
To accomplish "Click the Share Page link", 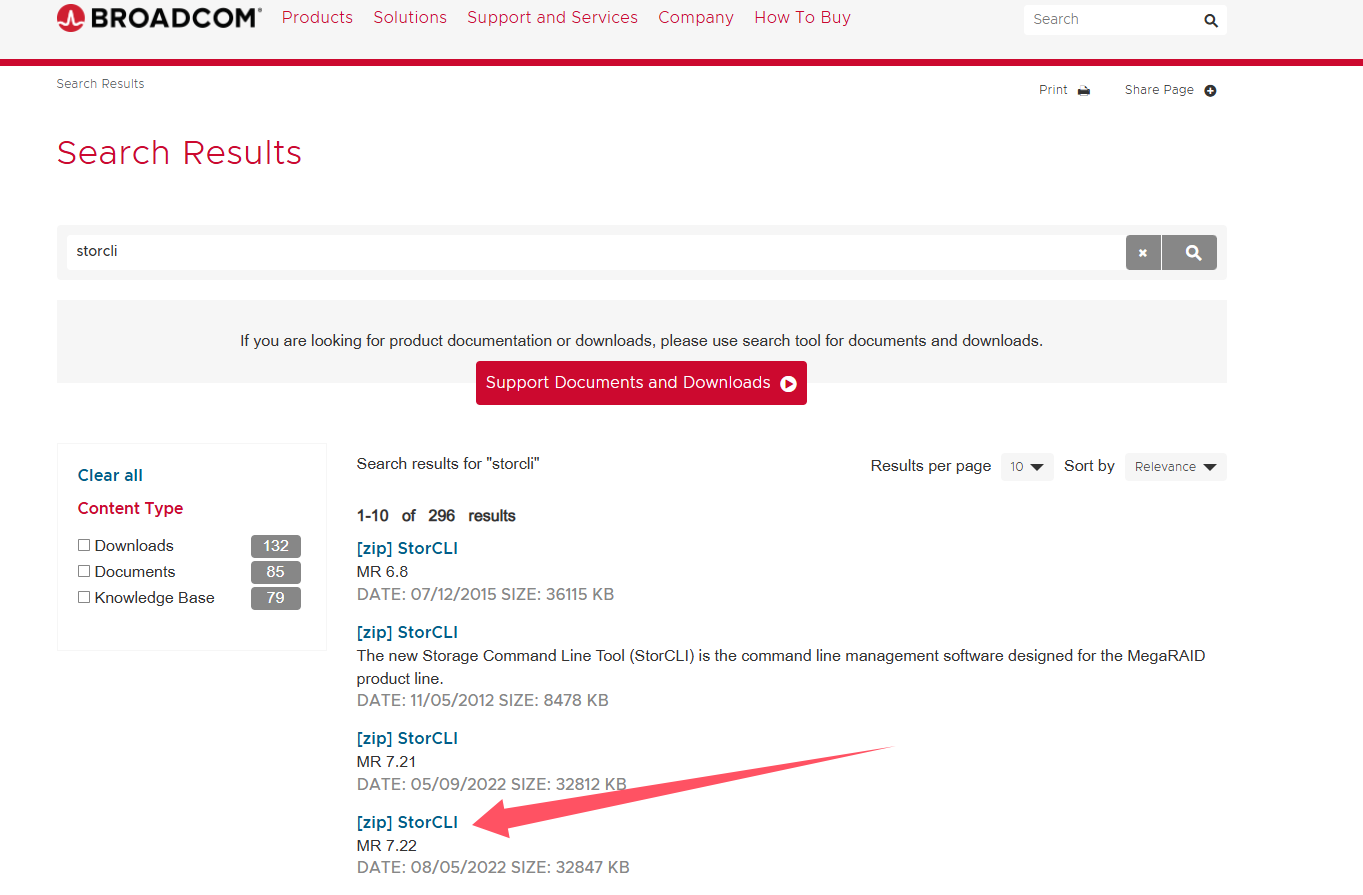I will [1159, 90].
